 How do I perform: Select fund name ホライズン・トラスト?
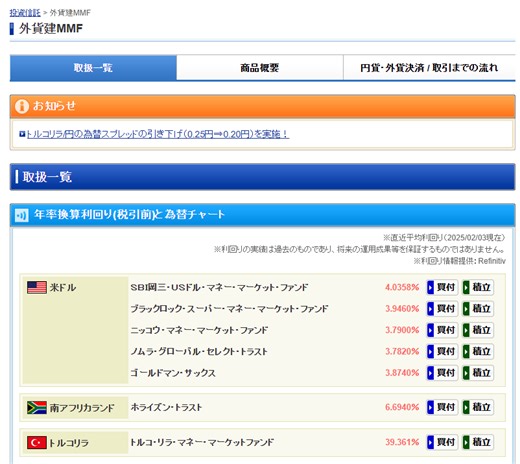click(166, 407)
